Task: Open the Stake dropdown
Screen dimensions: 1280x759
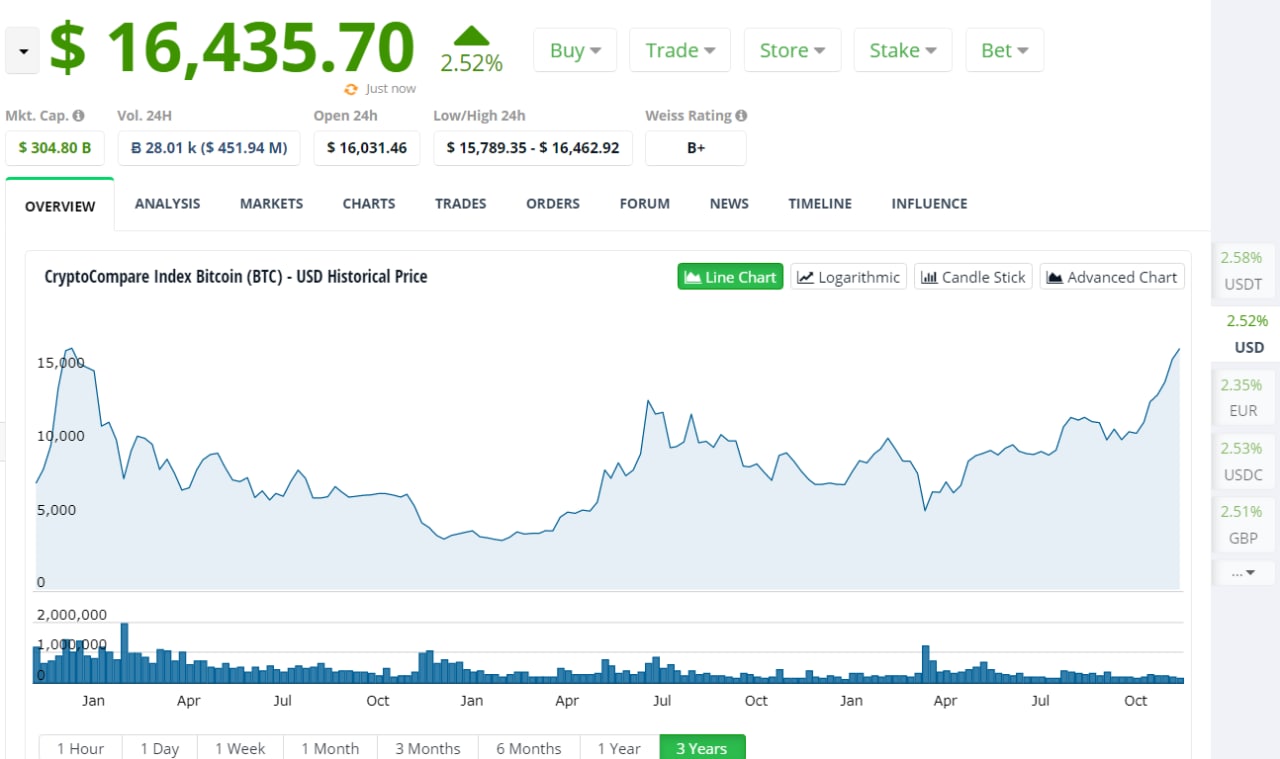Action: tap(903, 50)
